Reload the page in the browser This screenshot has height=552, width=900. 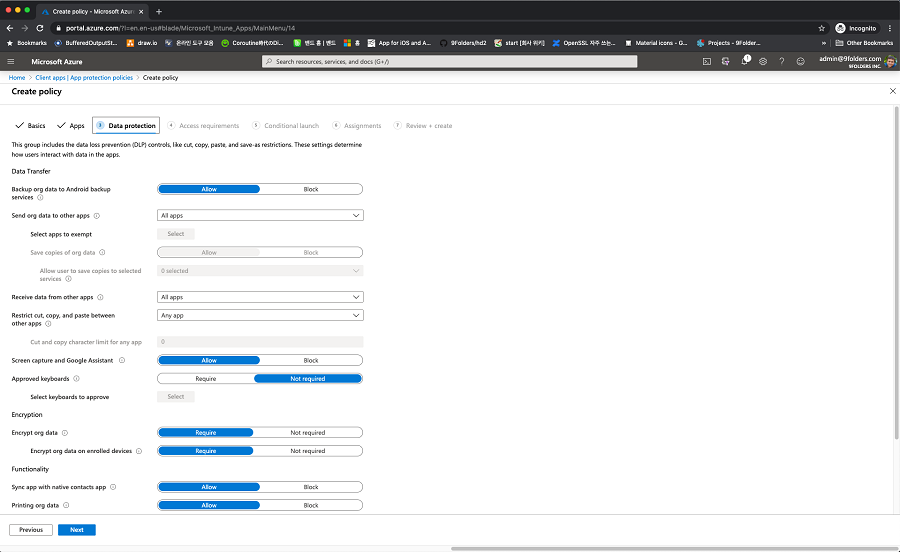pyautogui.click(x=40, y=28)
